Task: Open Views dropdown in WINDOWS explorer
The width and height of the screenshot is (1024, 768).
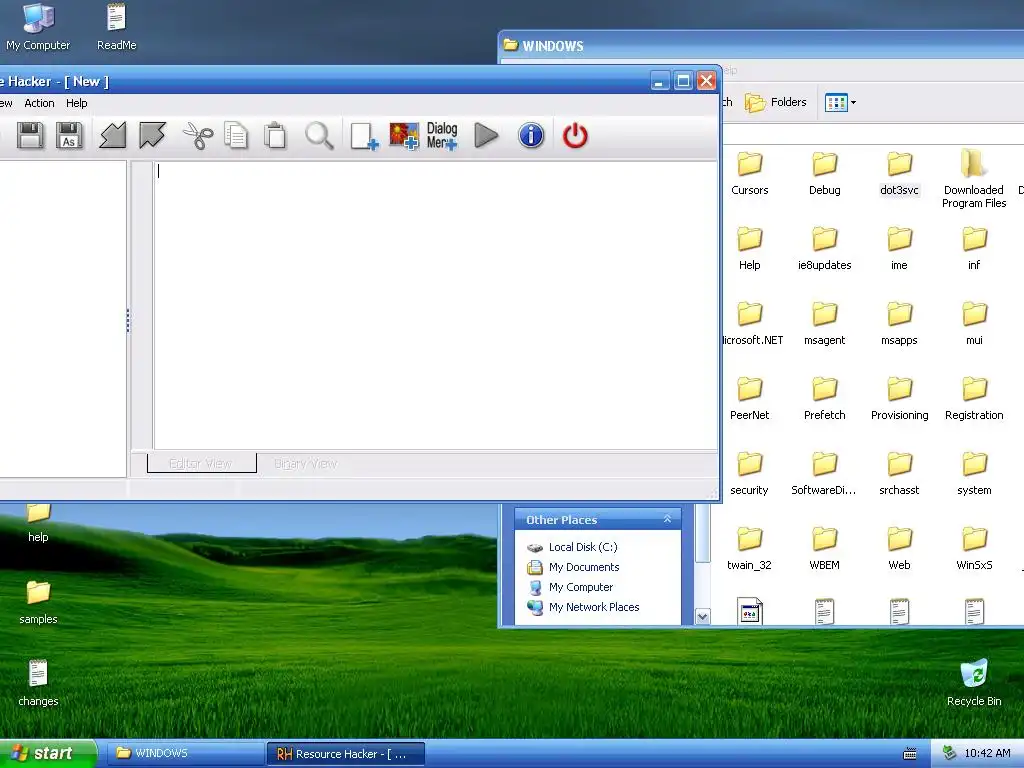Action: [840, 103]
